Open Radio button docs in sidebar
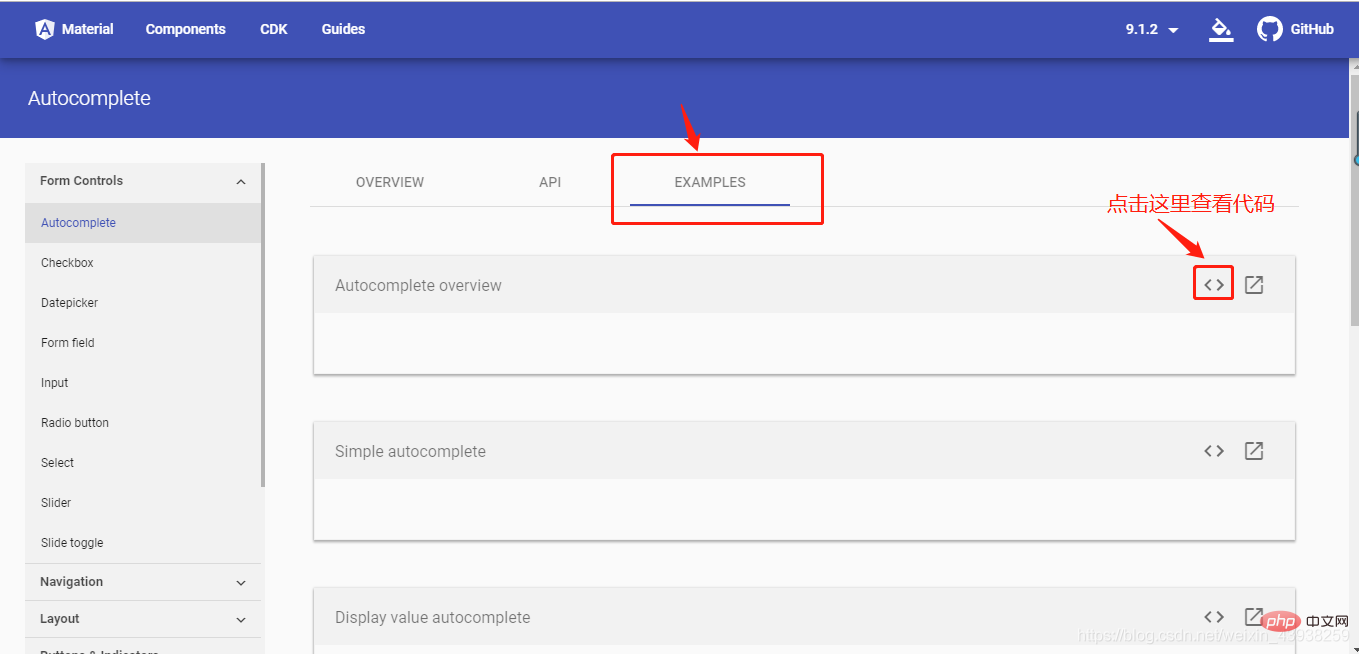The width and height of the screenshot is (1359, 654). [143, 423]
